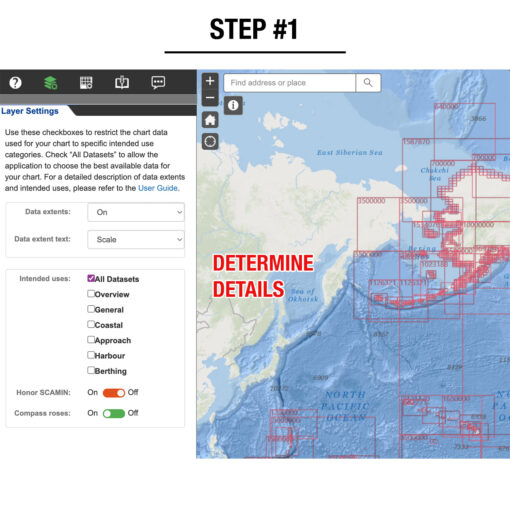
Task: Open the User Guide link
Action: point(158,188)
